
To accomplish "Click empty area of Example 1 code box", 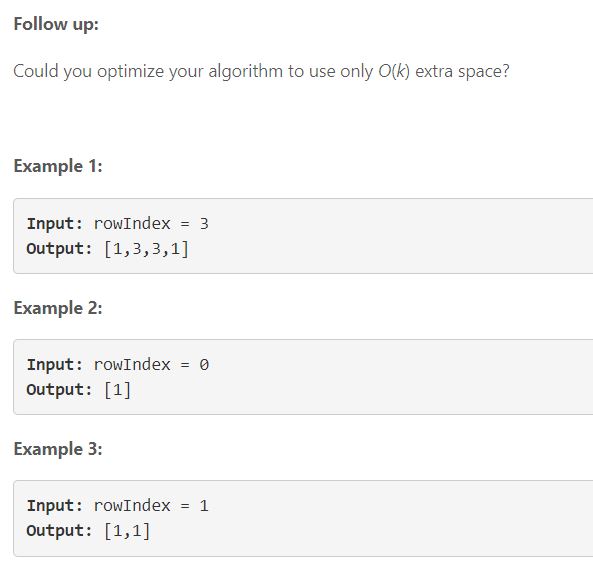I will click(x=397, y=236).
